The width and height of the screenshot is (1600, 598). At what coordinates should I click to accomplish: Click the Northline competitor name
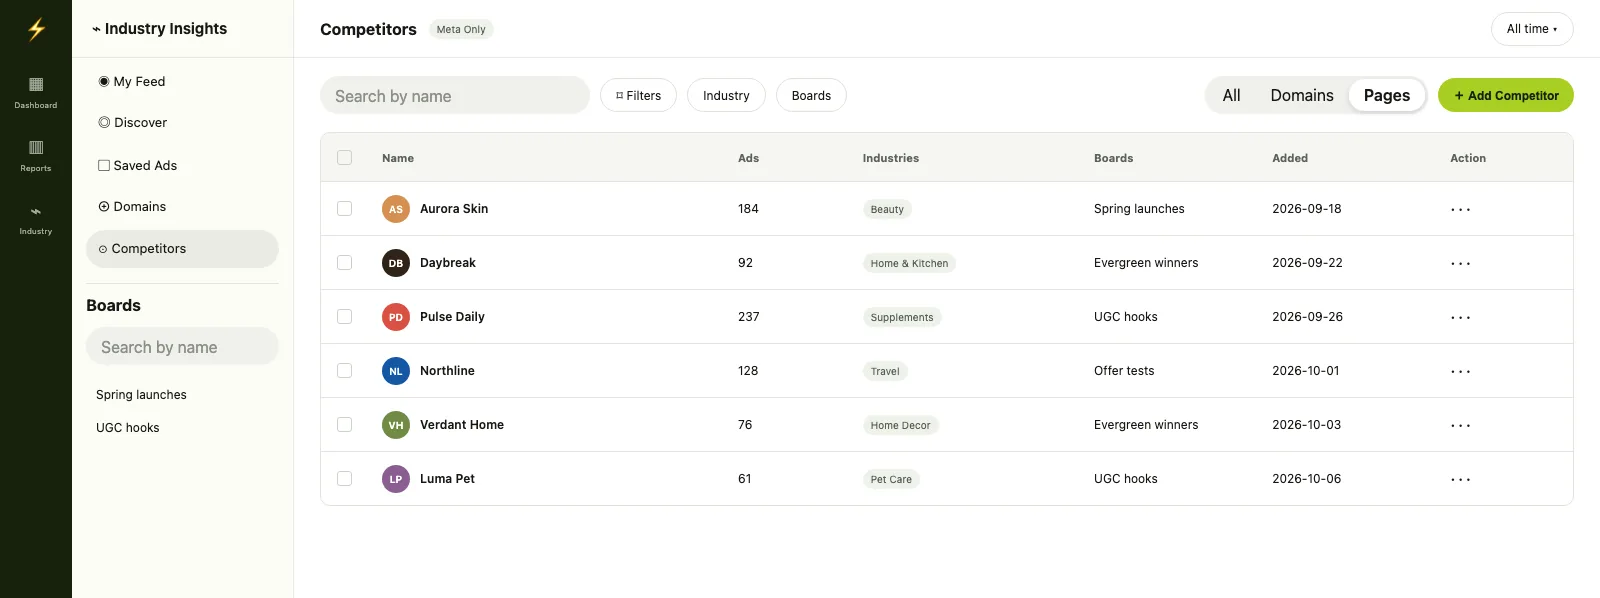click(447, 371)
